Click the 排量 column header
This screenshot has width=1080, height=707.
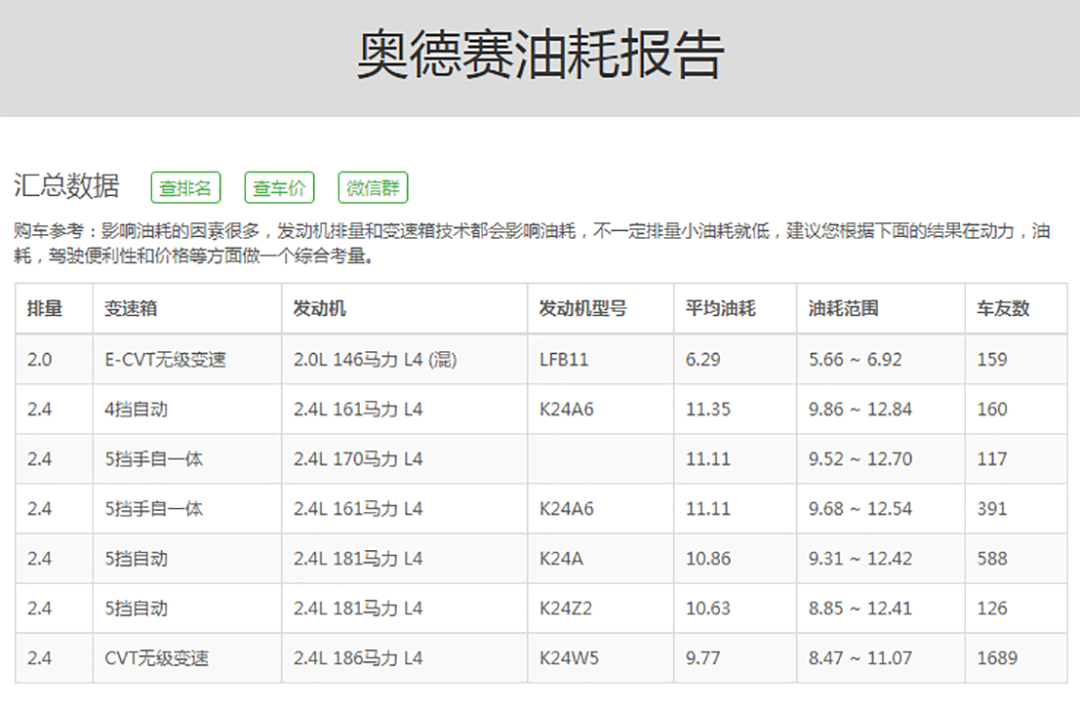pyautogui.click(x=45, y=309)
